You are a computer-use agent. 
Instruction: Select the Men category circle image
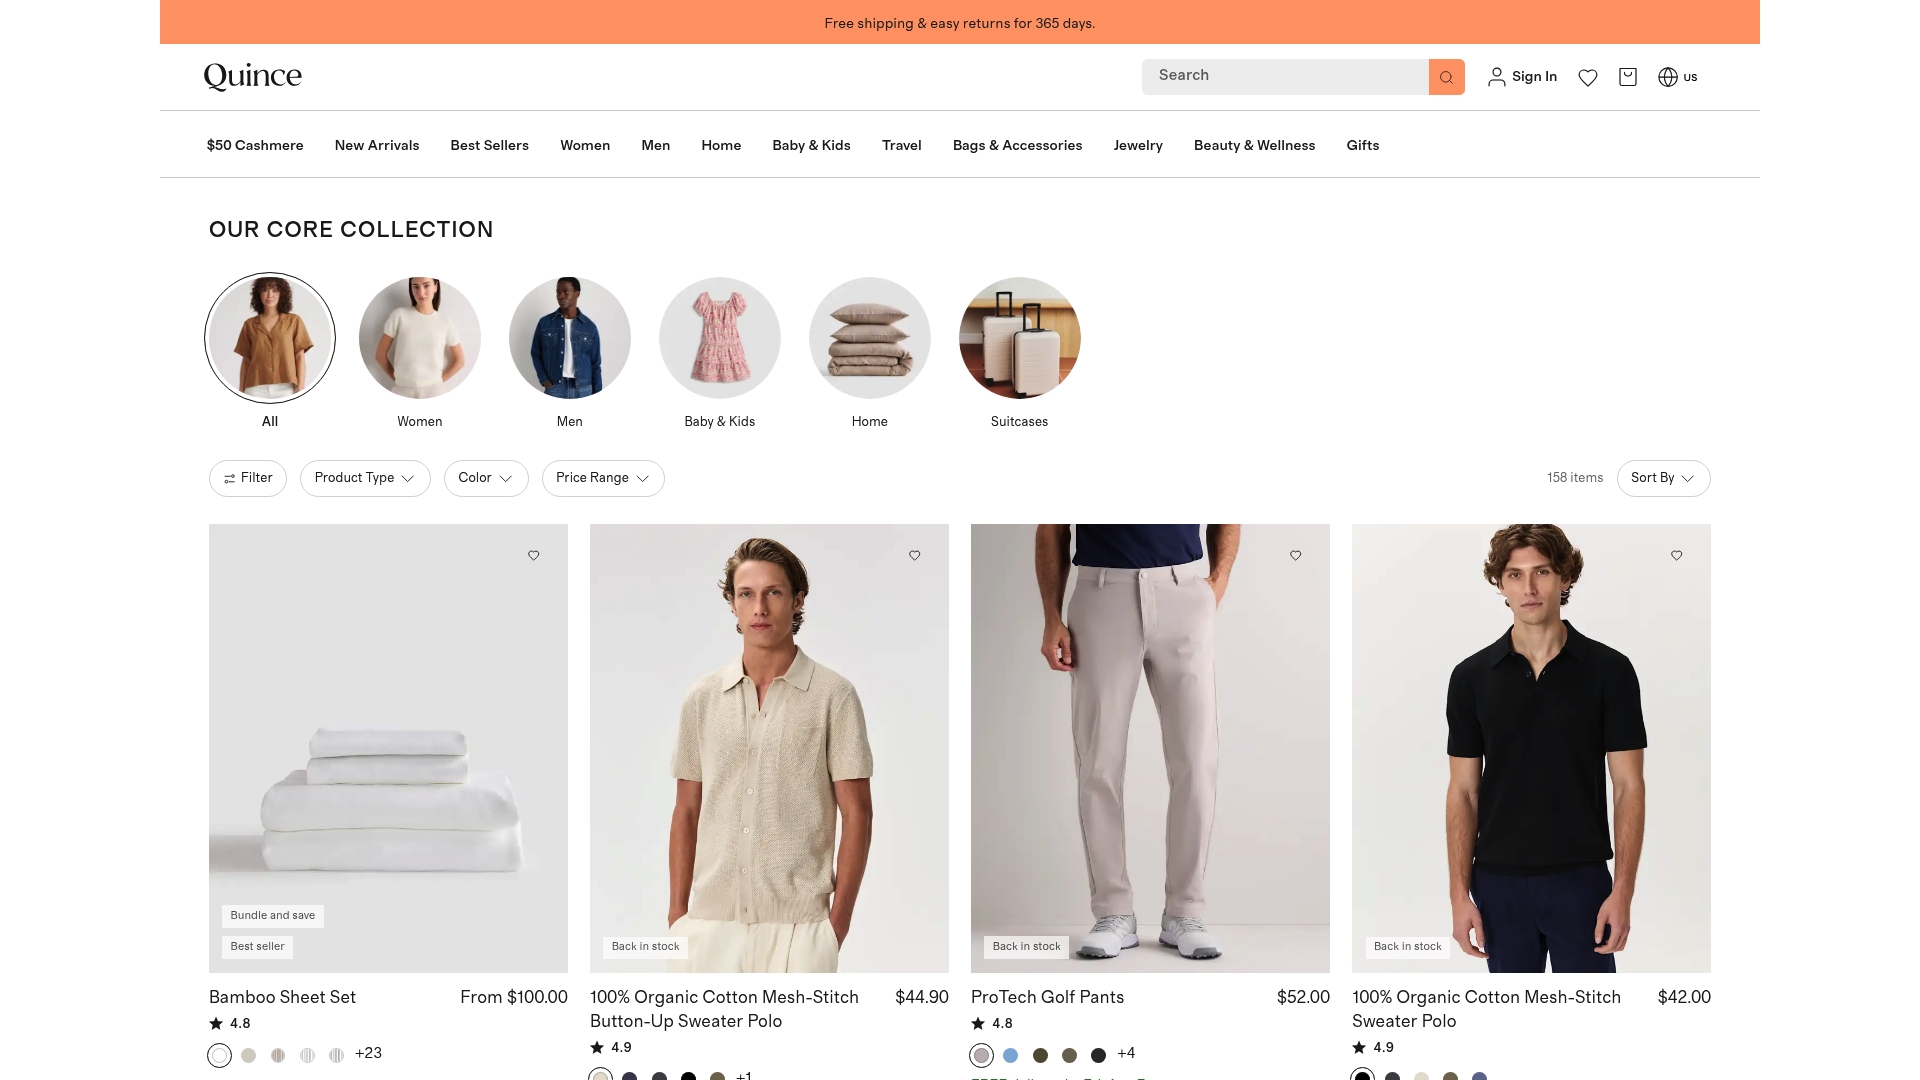coord(570,338)
